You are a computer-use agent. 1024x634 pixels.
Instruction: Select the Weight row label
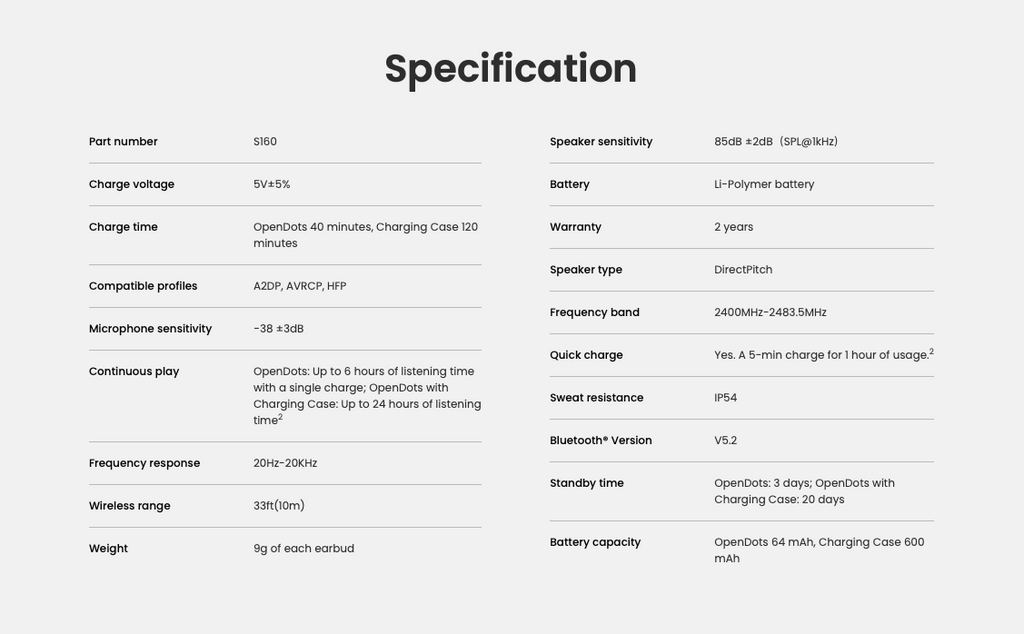coord(108,548)
